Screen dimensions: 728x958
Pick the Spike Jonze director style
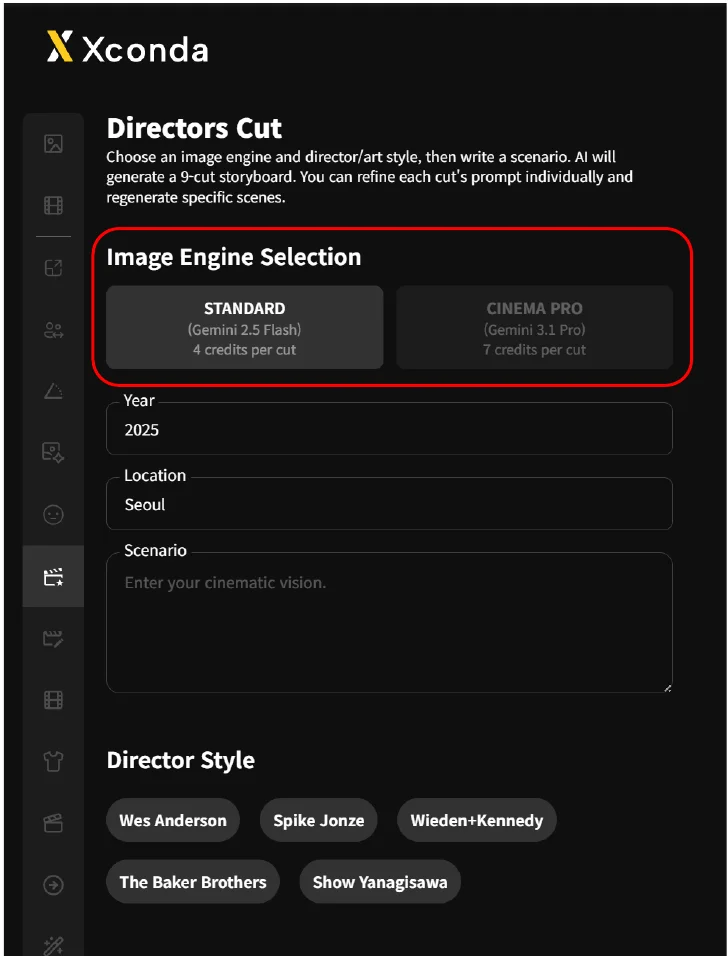(319, 820)
